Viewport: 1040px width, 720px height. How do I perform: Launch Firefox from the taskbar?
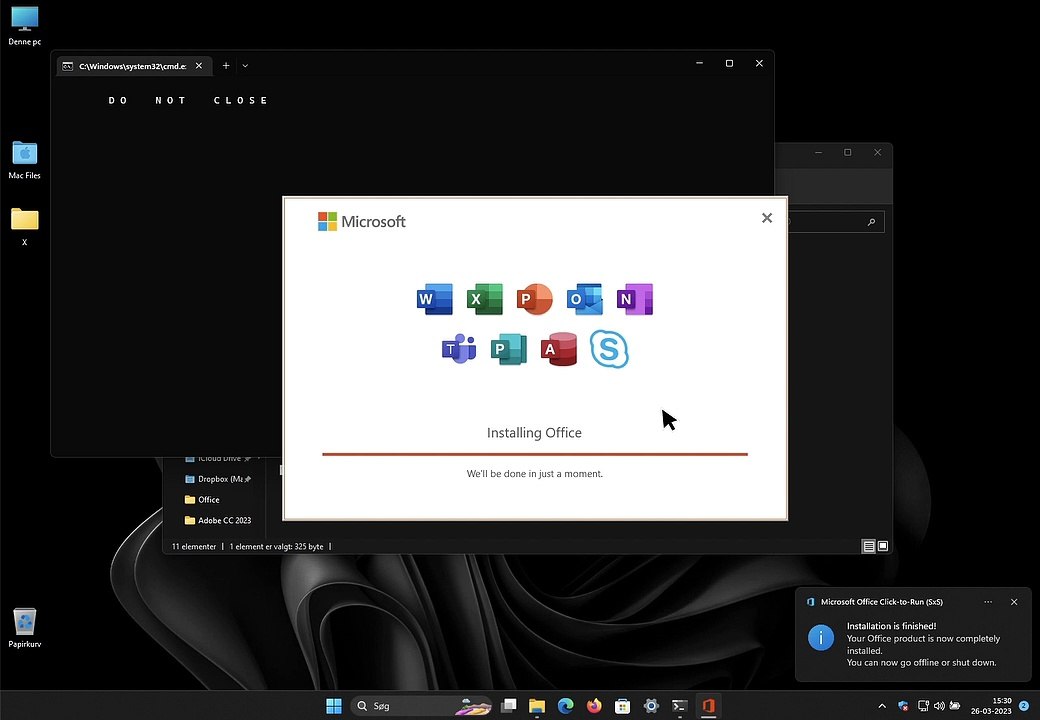pyautogui.click(x=594, y=706)
